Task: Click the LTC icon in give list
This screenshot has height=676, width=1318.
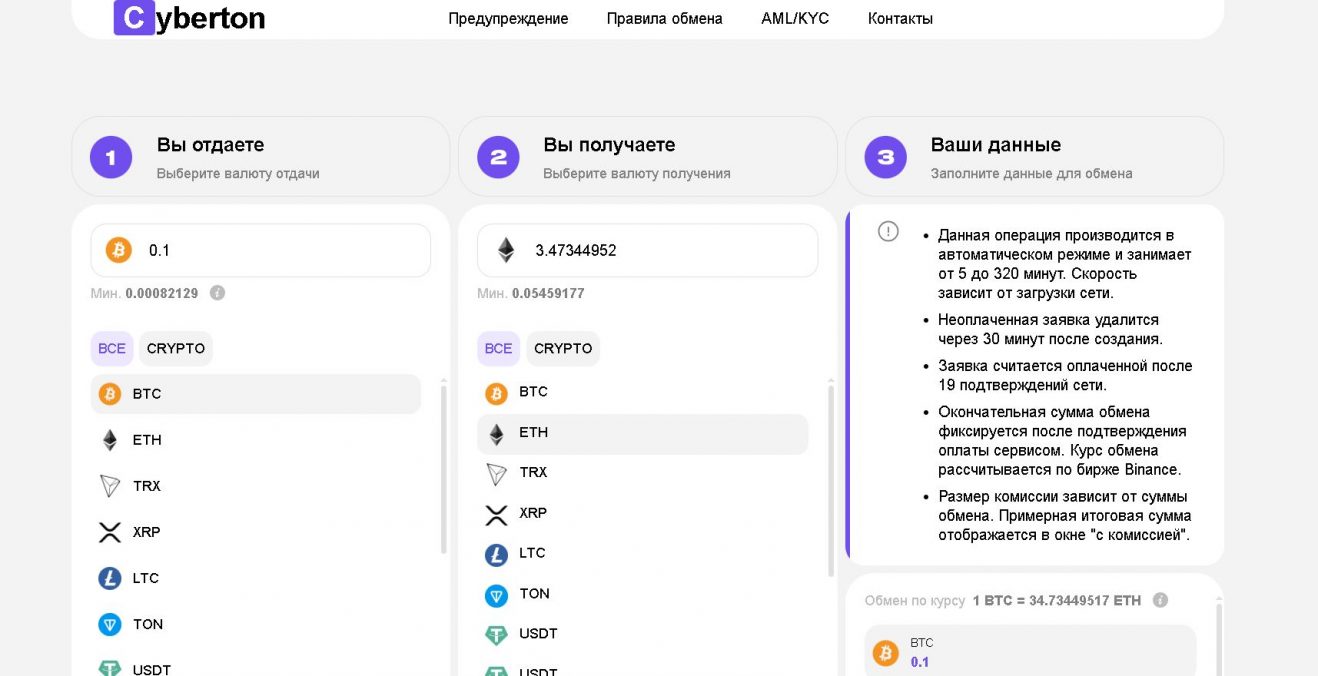Action: (x=110, y=578)
